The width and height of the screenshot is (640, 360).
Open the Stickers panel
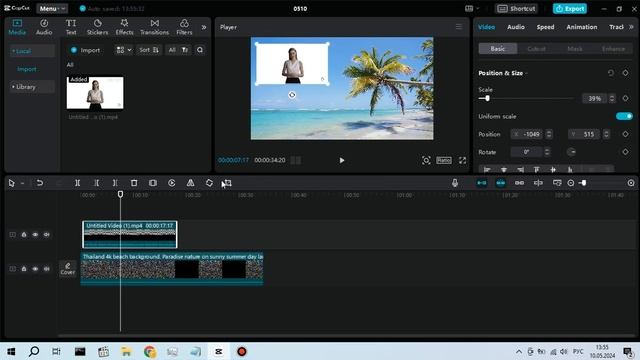[x=98, y=27]
